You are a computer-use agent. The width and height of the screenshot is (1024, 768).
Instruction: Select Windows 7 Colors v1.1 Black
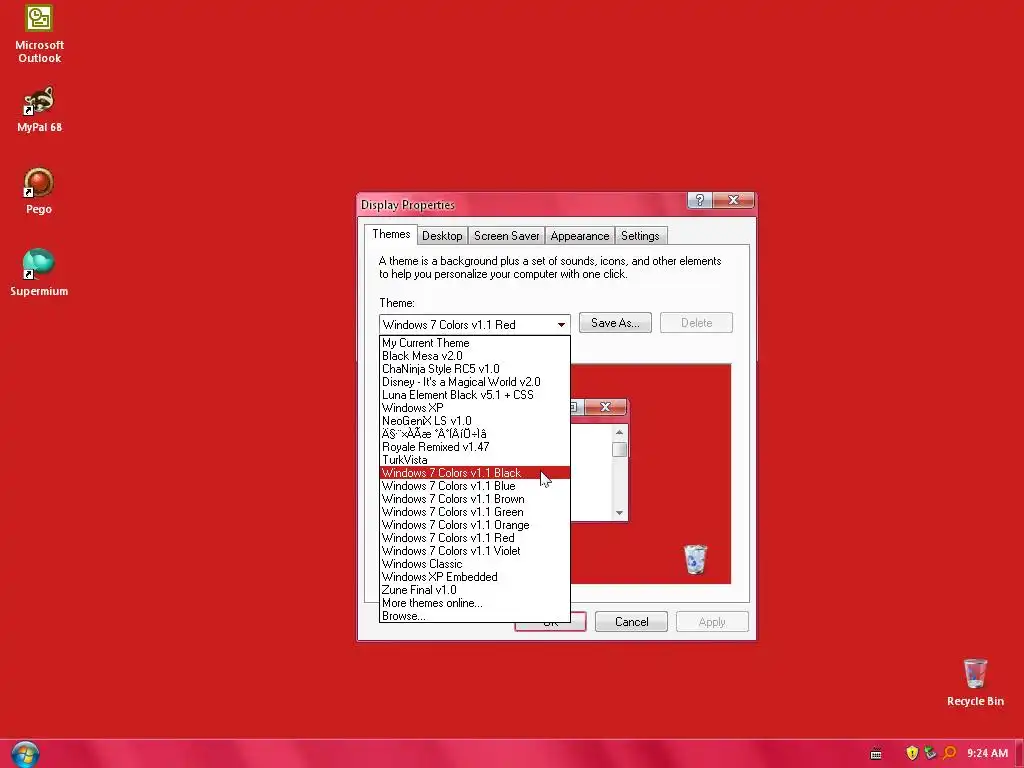(475, 473)
